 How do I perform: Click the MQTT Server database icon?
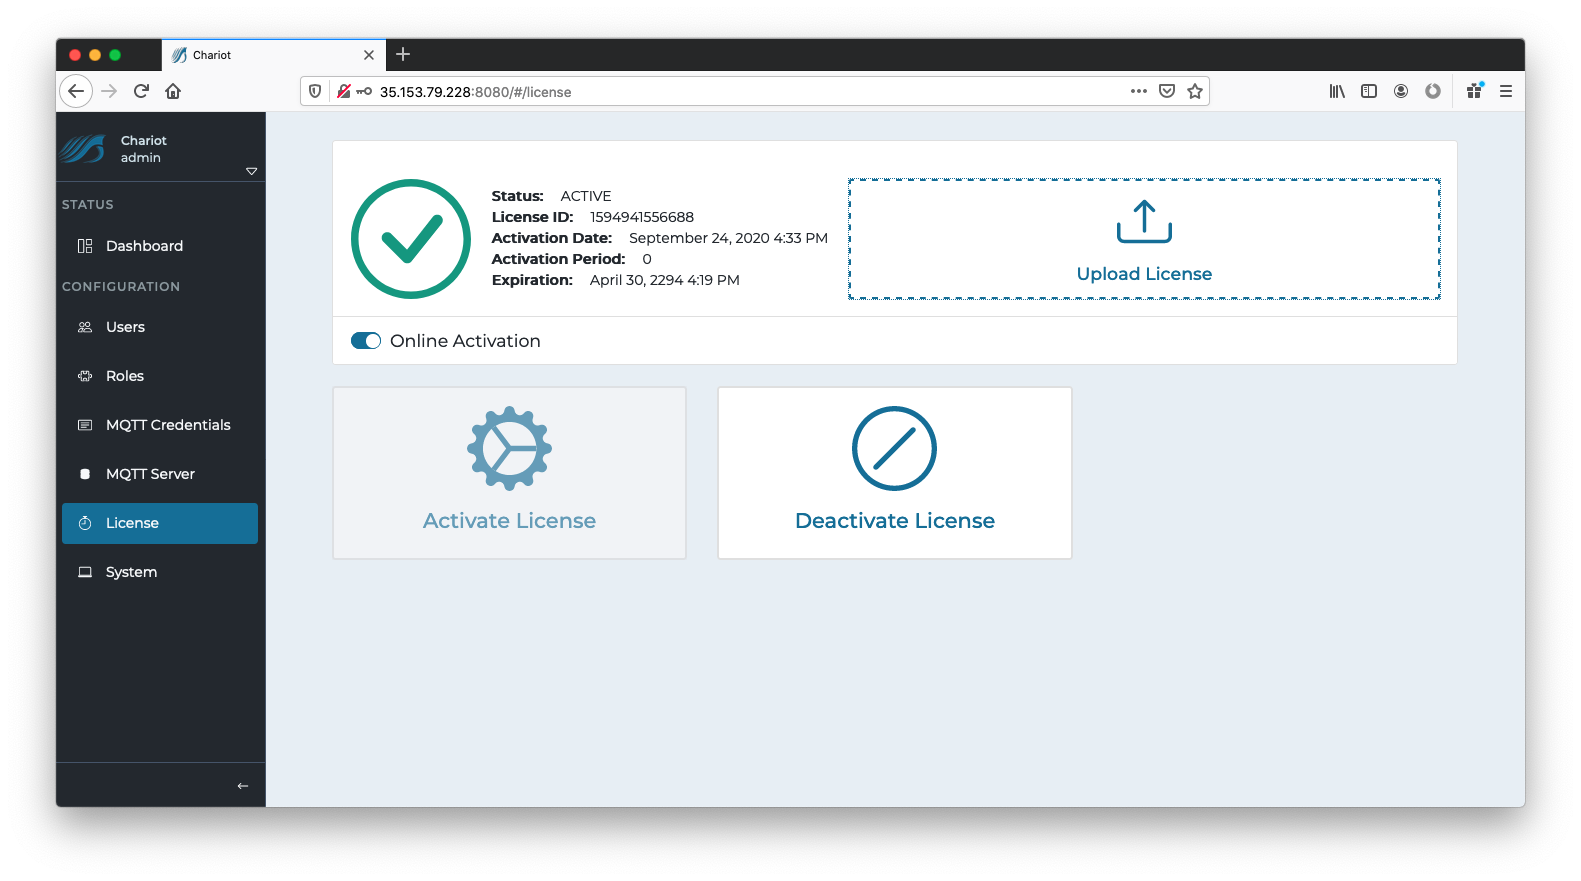pos(85,474)
